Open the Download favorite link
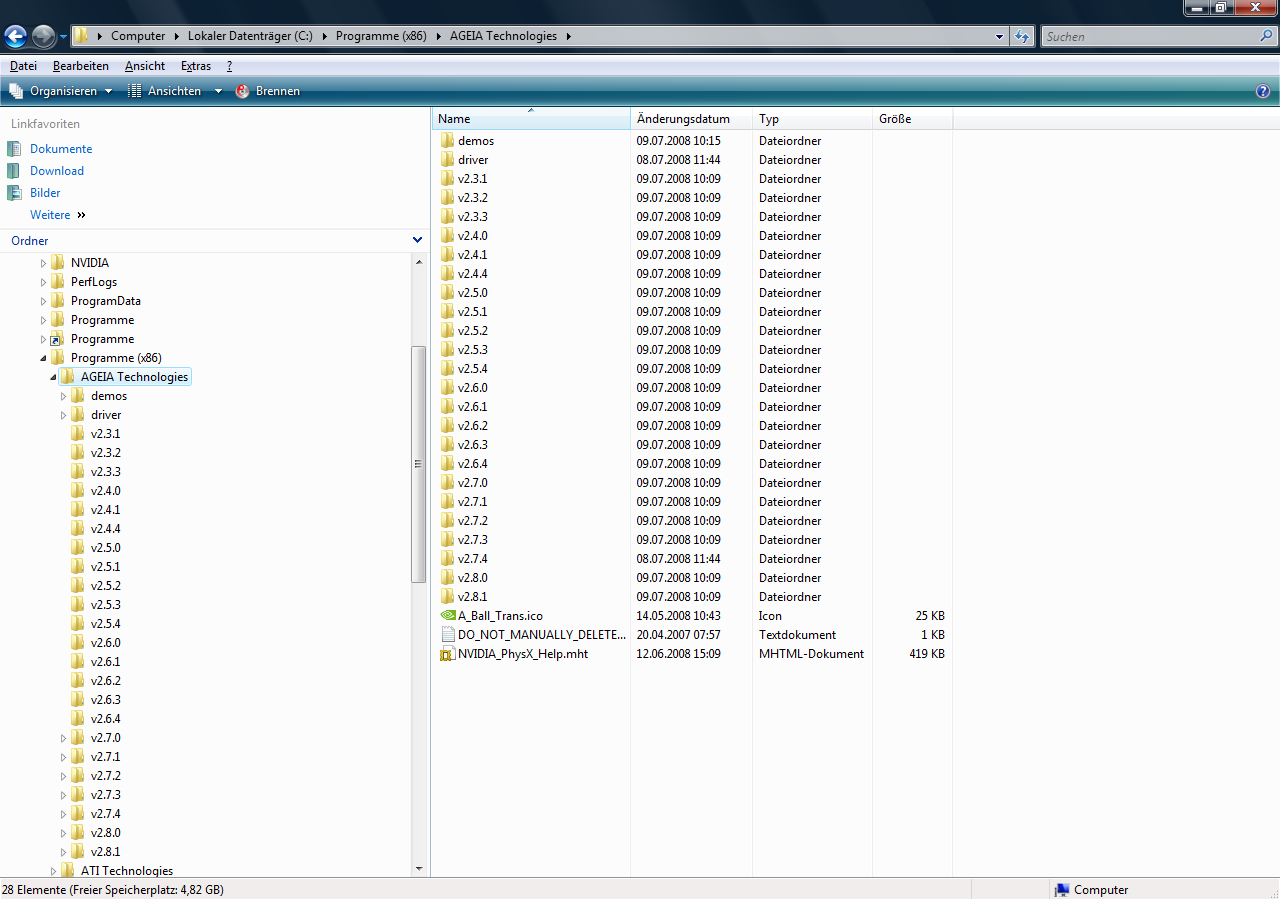Image resolution: width=1280 pixels, height=900 pixels. point(57,171)
